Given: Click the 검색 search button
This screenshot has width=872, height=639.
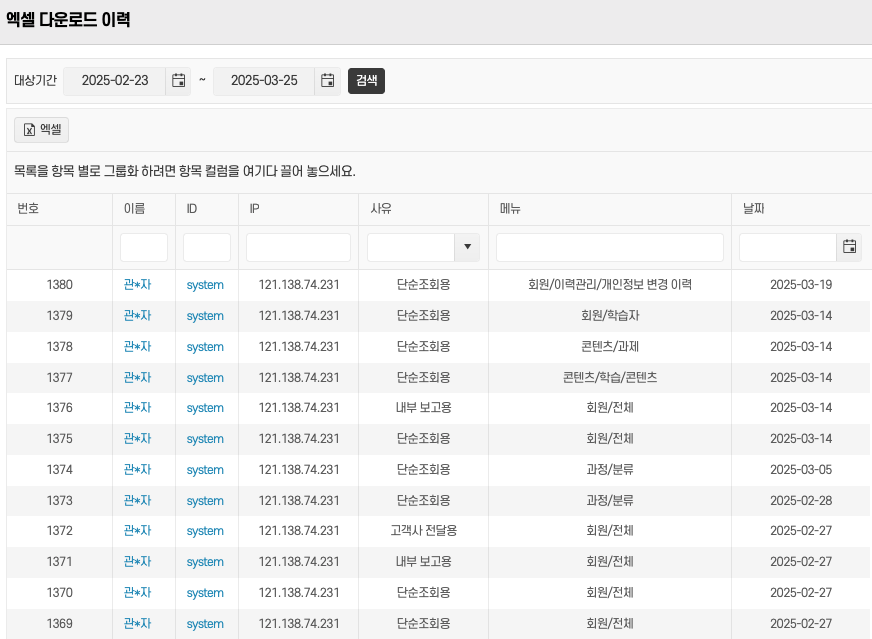Looking at the screenshot, I should coord(366,81).
